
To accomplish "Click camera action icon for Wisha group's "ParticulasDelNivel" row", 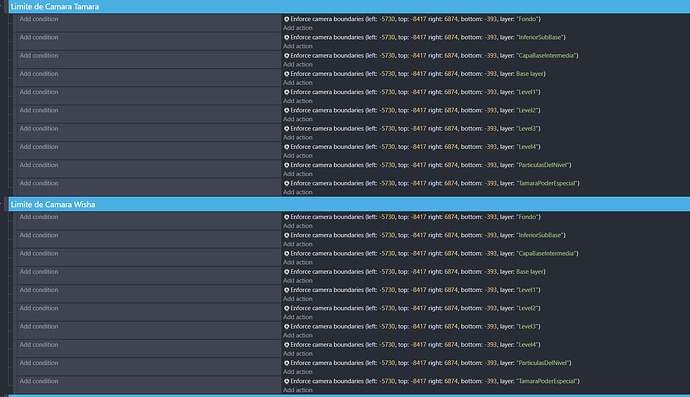I will pyautogui.click(x=286, y=363).
